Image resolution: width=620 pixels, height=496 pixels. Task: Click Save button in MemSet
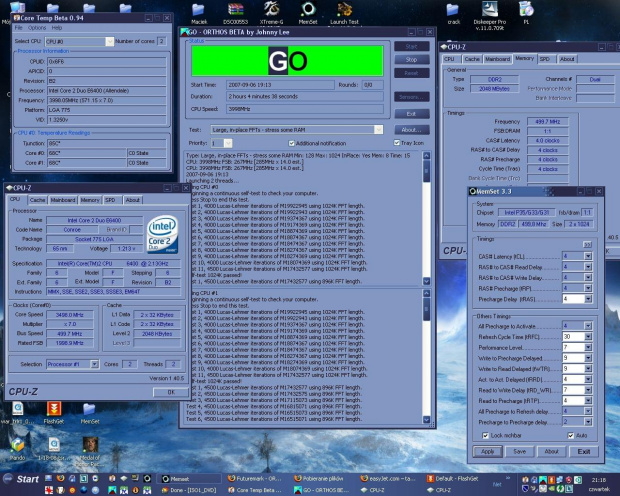point(520,452)
